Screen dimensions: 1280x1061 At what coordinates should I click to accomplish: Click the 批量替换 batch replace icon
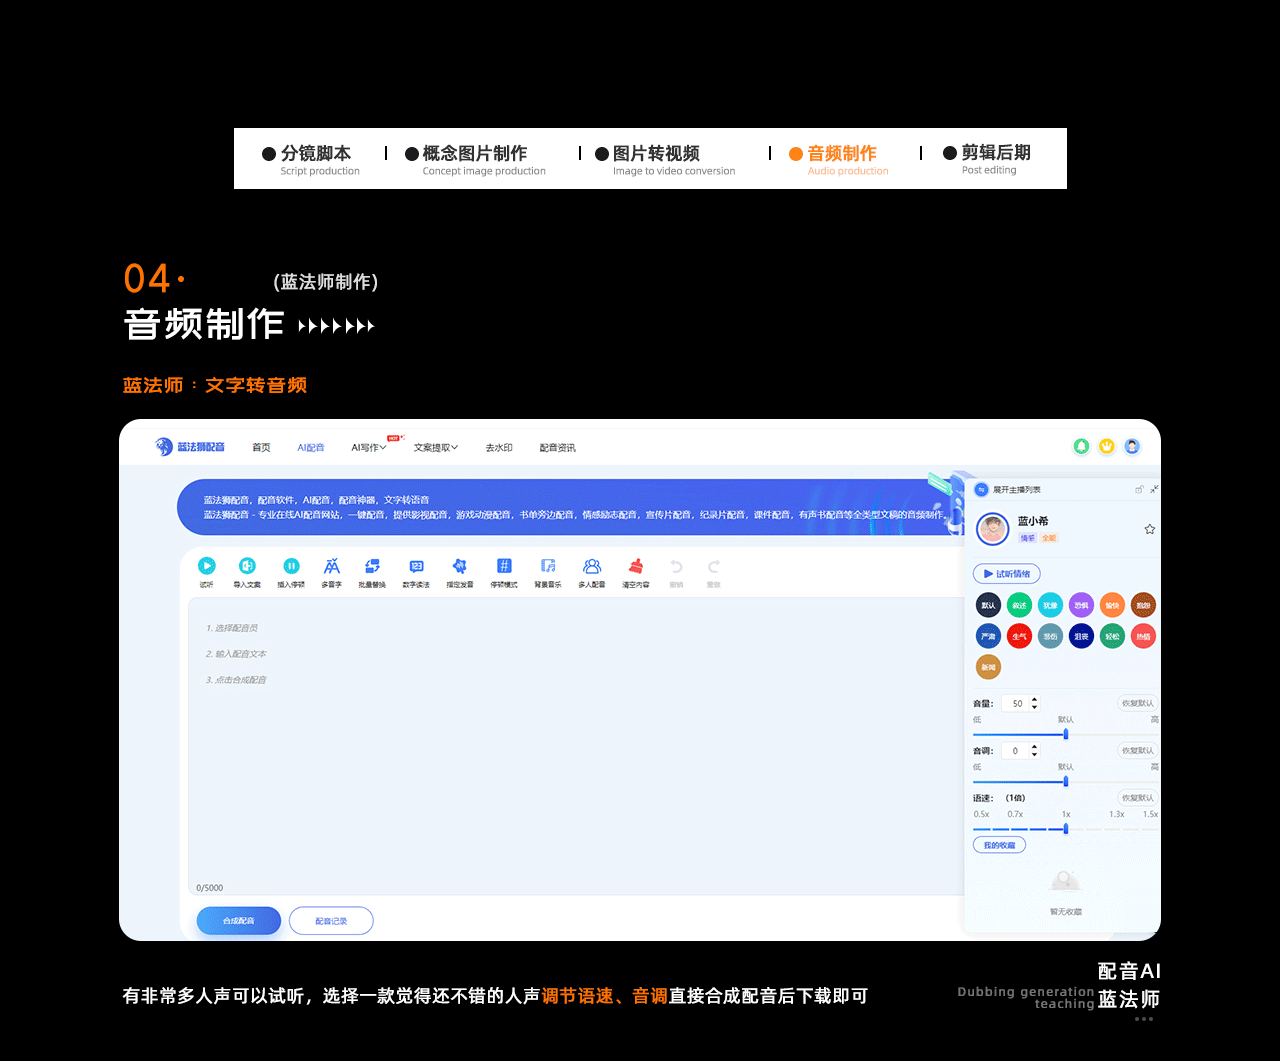click(x=372, y=566)
